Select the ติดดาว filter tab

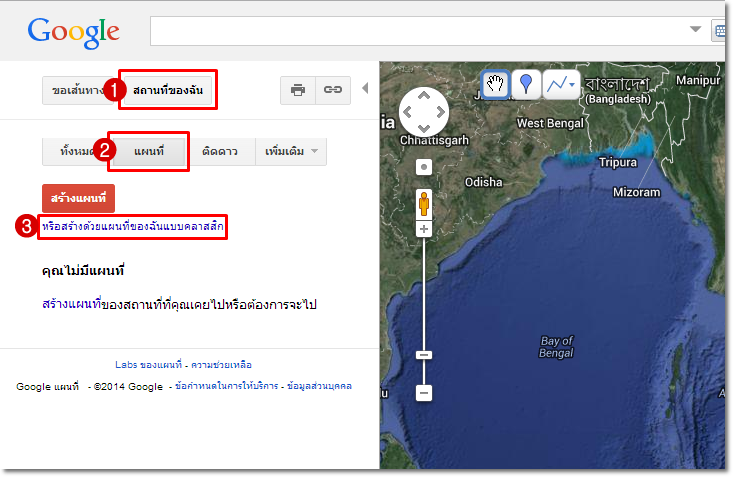220,151
